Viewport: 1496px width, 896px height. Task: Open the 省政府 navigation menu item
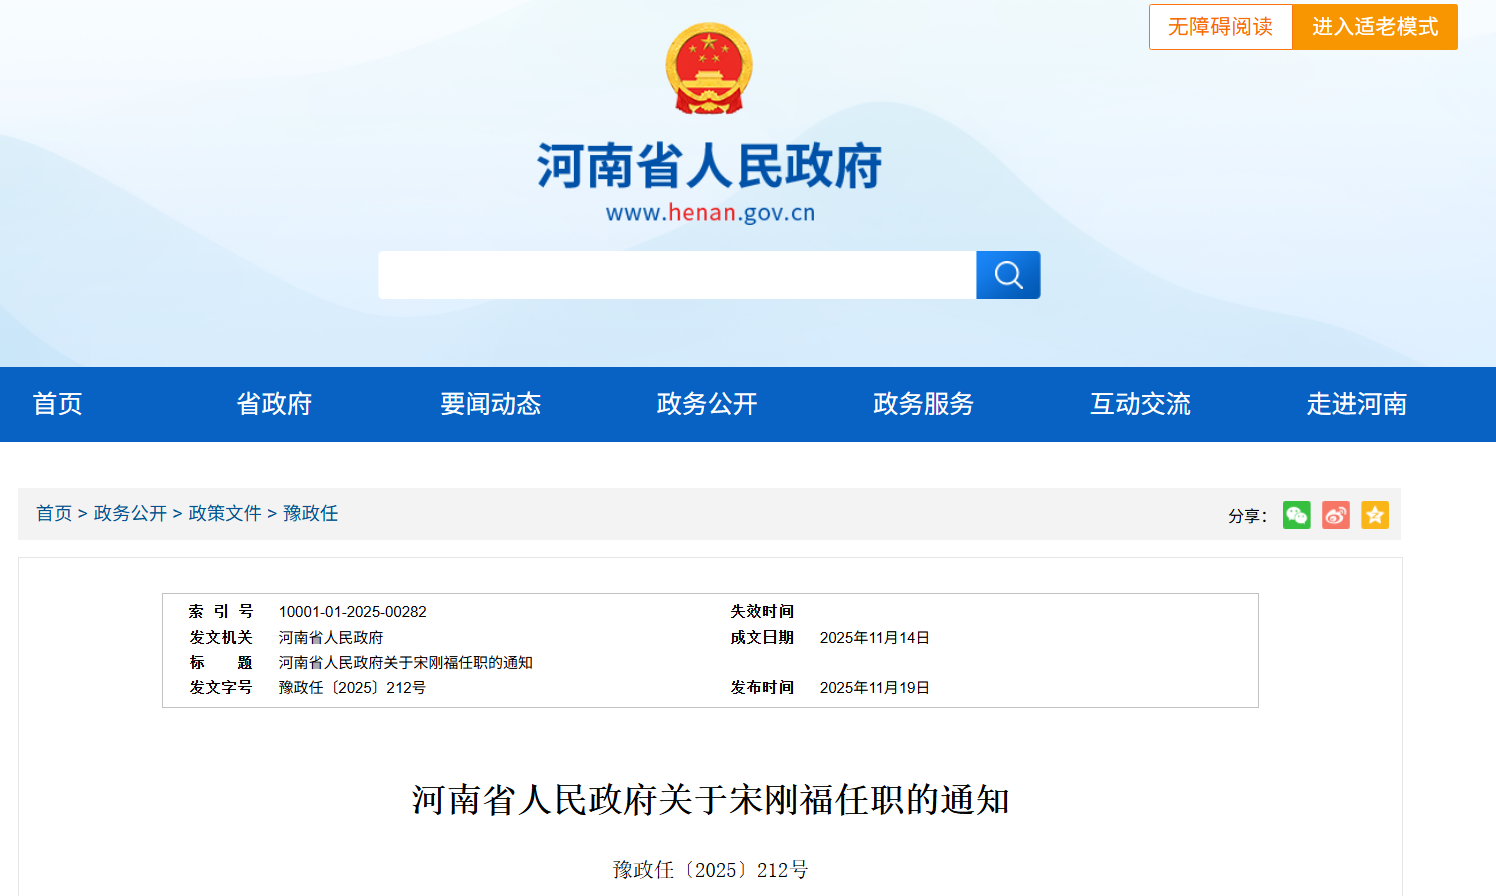(274, 404)
